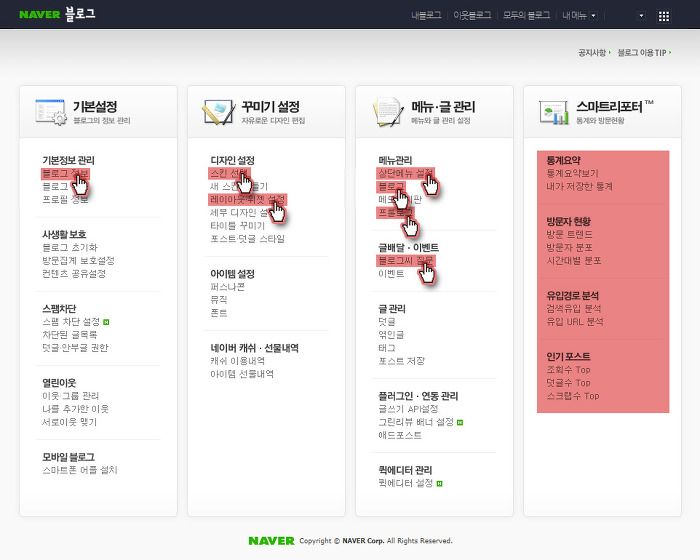This screenshot has height=560, width=700.
Task: Open 방문 트렌드 link
Action: point(570,234)
